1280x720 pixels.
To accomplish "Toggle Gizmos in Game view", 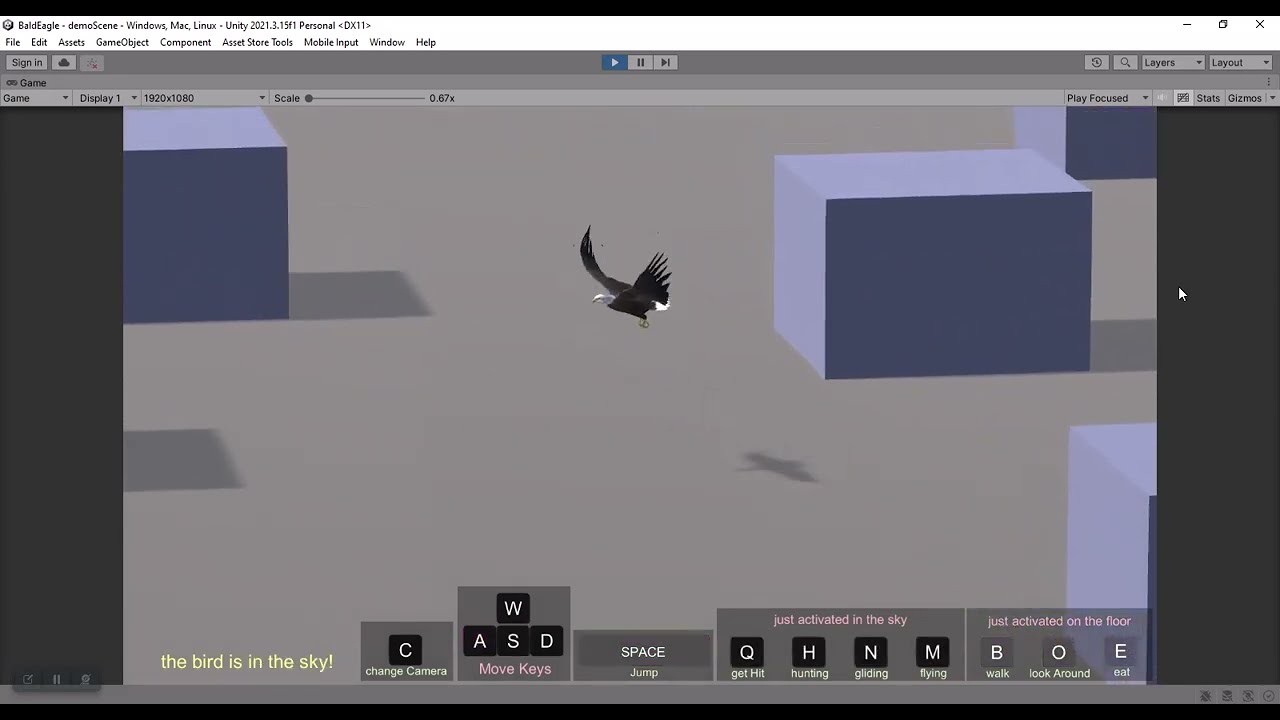I will pyautogui.click(x=1244, y=98).
